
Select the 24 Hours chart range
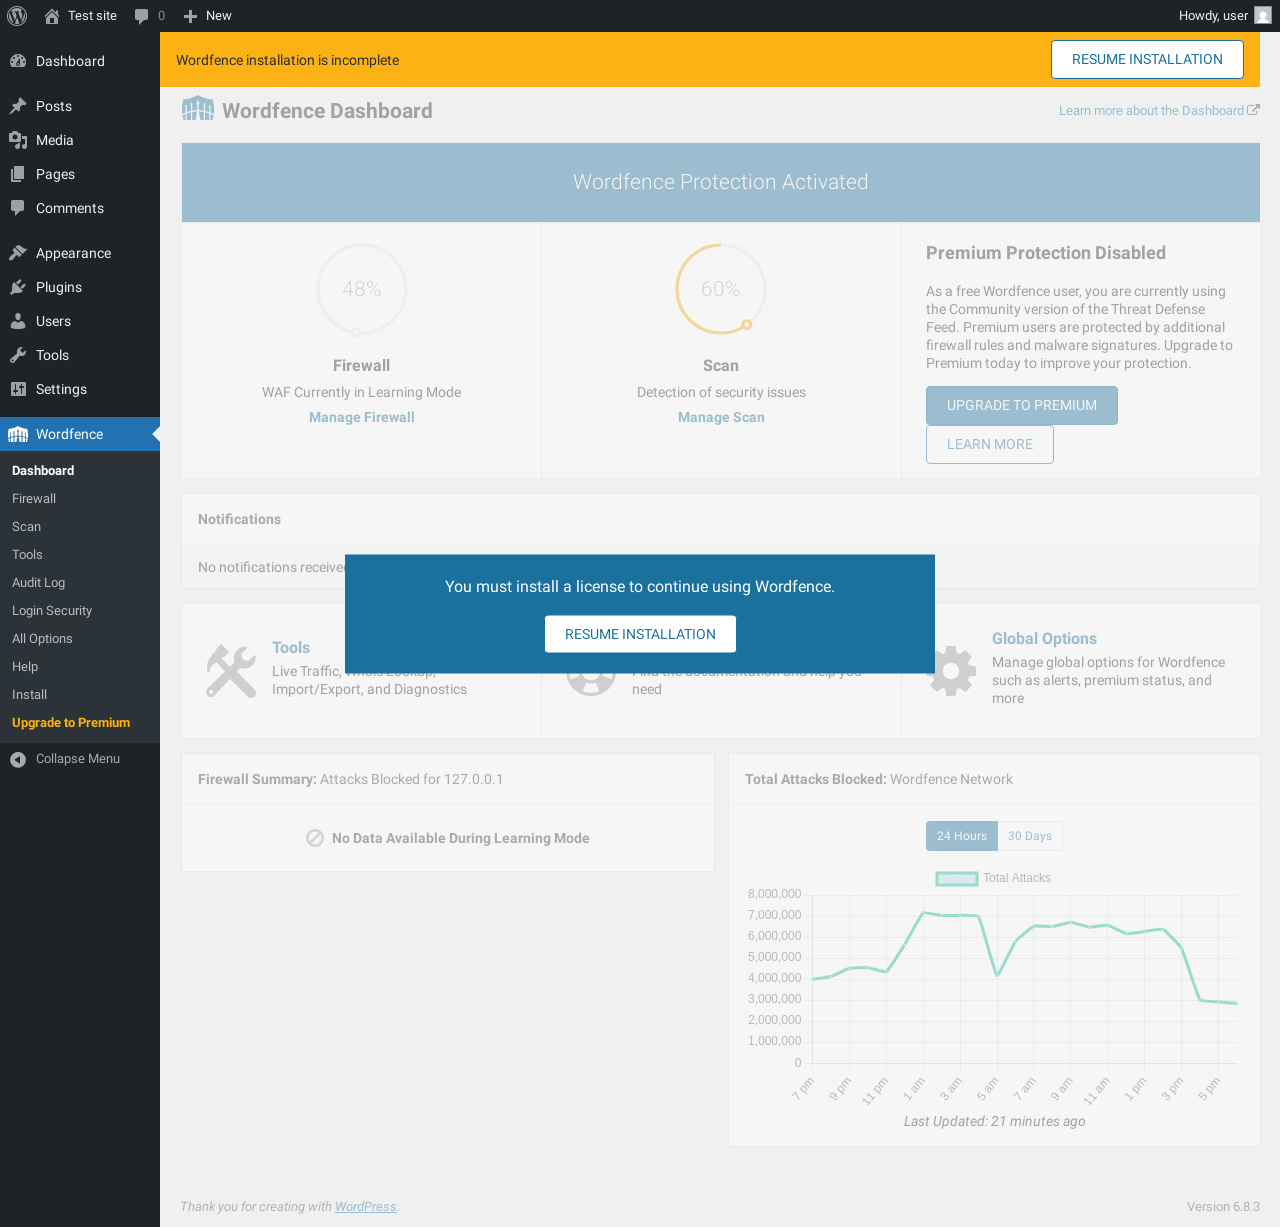[x=961, y=836]
